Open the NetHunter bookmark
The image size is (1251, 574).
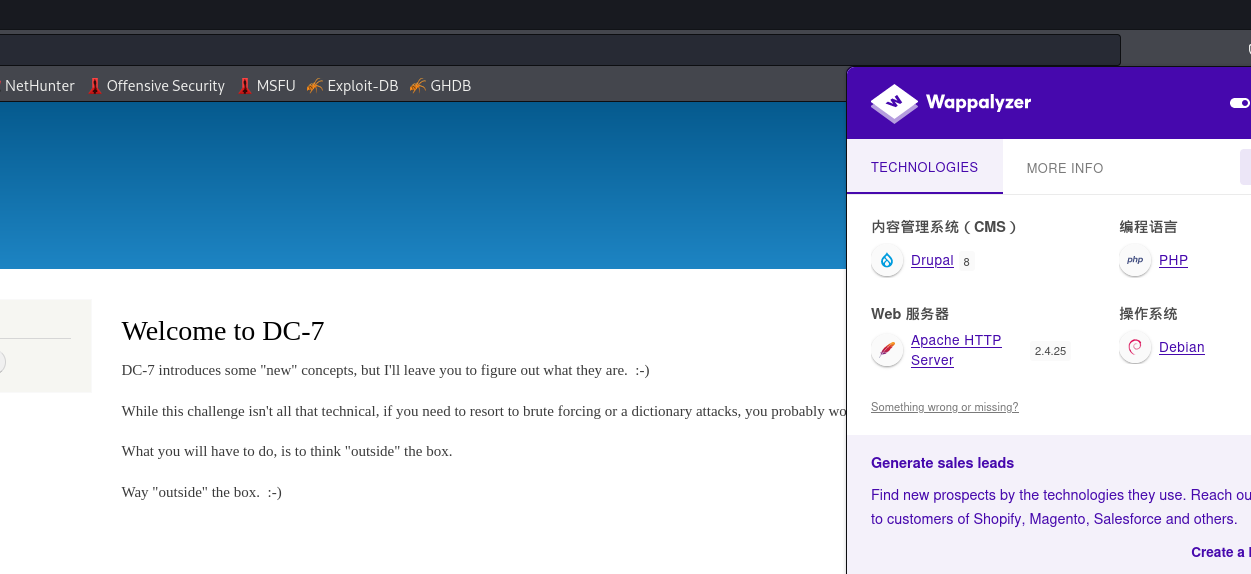click(39, 86)
